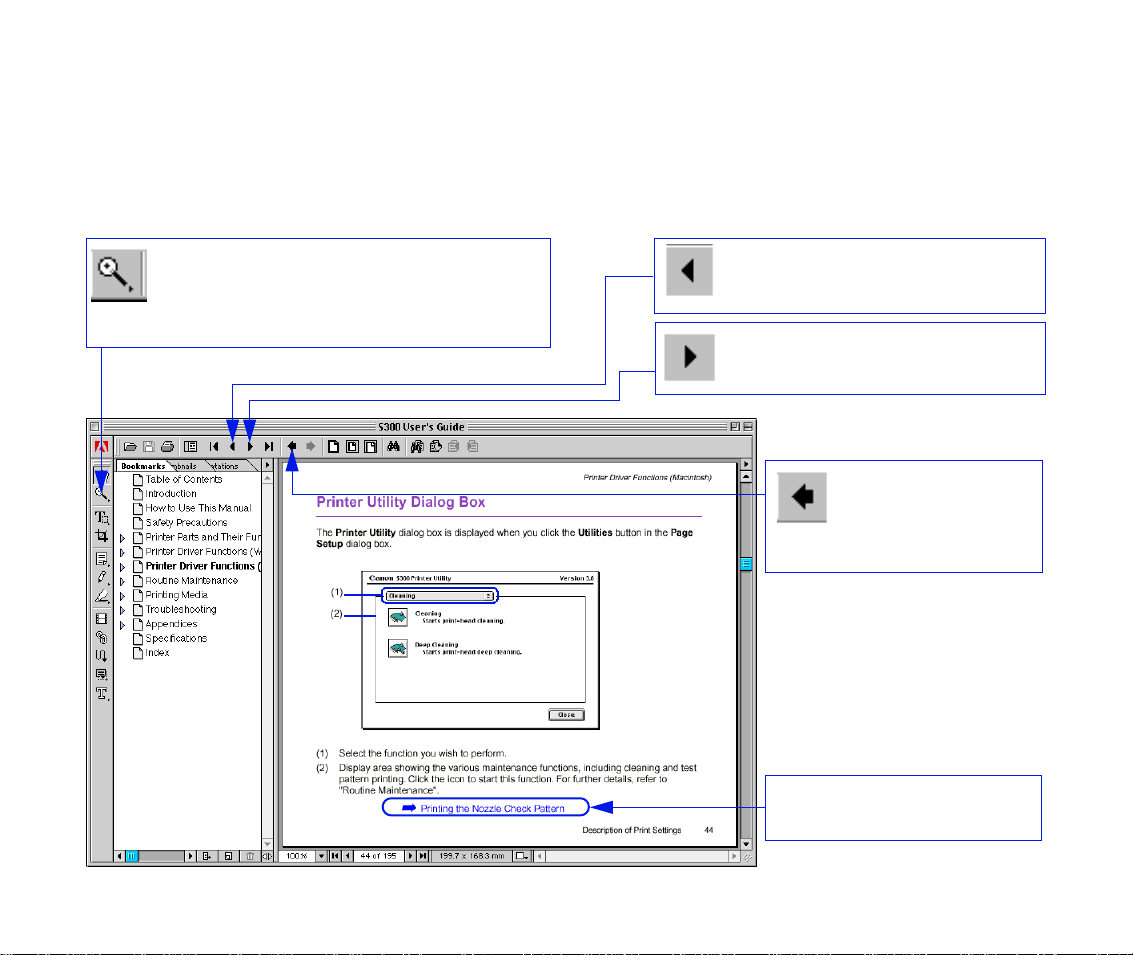Click the Open file icon in toolbar
This screenshot has height=955, width=1133.
[130, 446]
